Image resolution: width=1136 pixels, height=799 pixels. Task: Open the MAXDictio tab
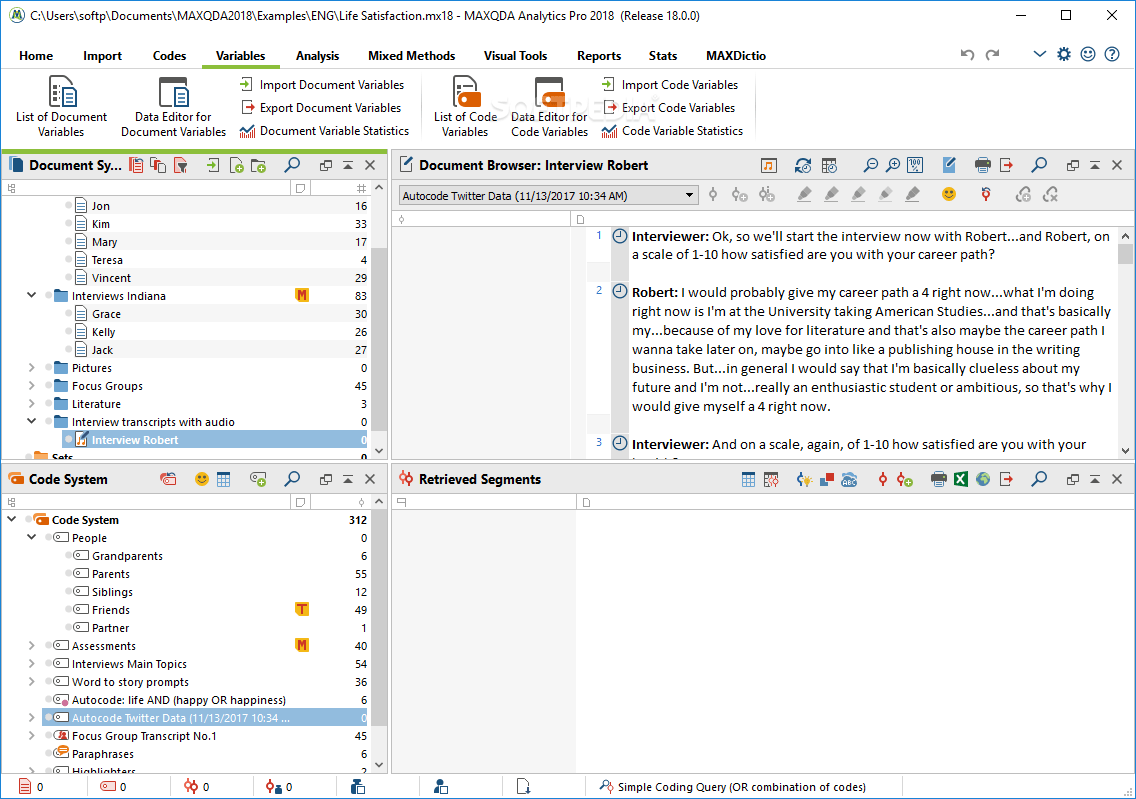tap(735, 56)
